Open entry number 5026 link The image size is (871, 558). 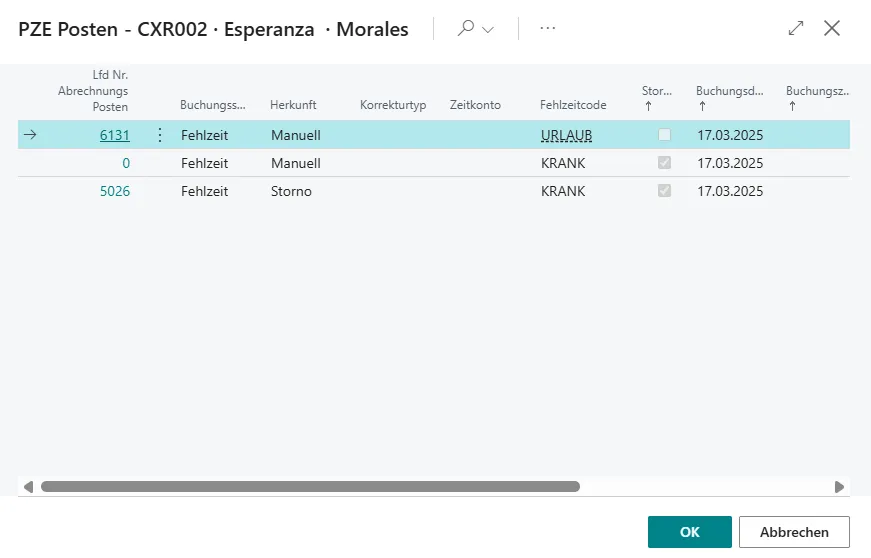(115, 191)
